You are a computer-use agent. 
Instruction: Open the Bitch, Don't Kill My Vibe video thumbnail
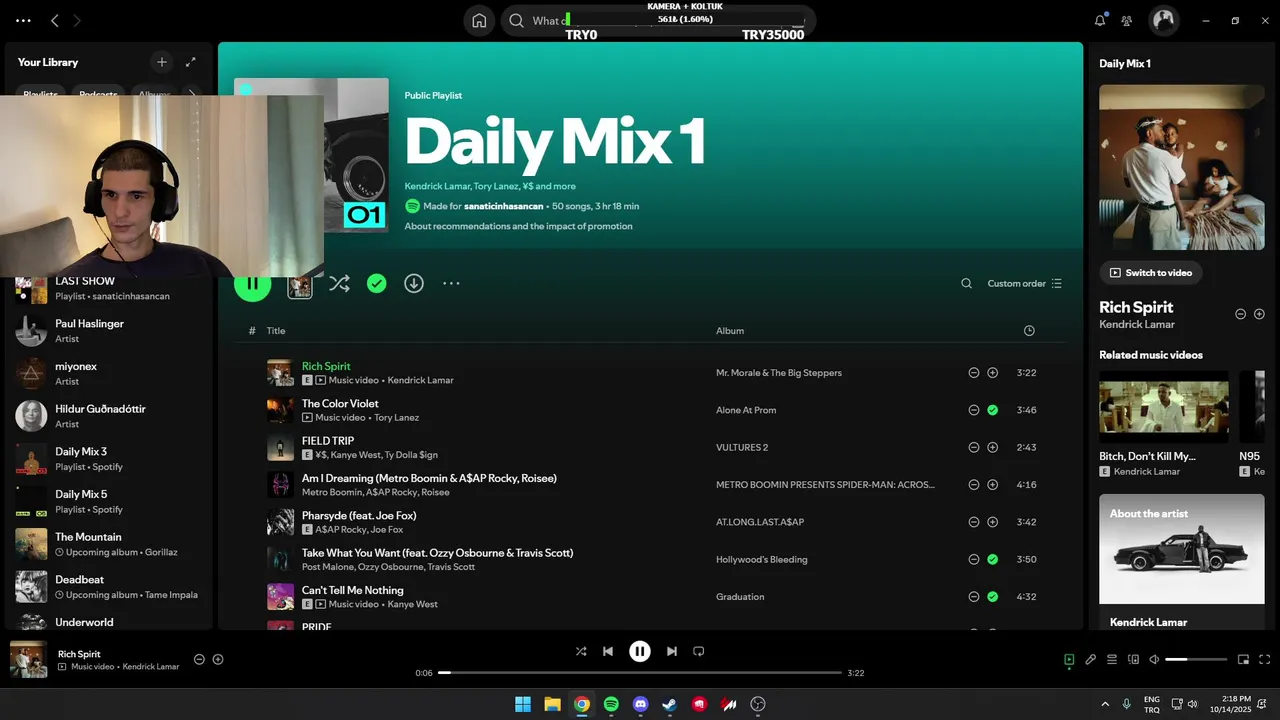tap(1164, 407)
